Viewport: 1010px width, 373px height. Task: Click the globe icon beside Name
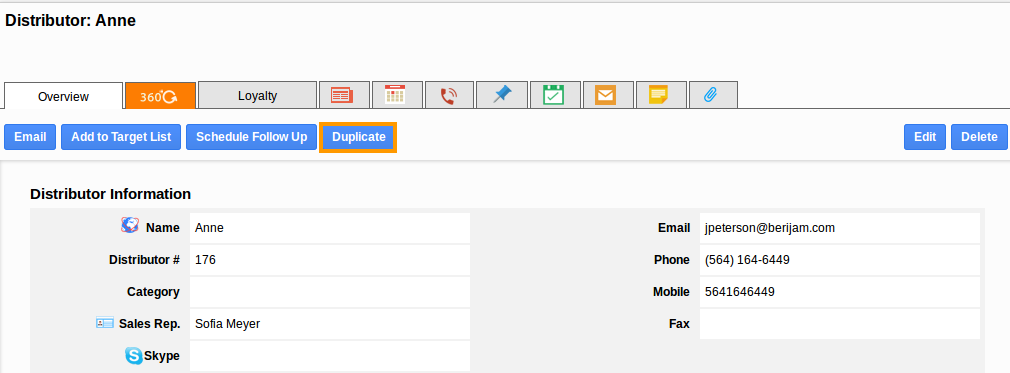tap(130, 225)
